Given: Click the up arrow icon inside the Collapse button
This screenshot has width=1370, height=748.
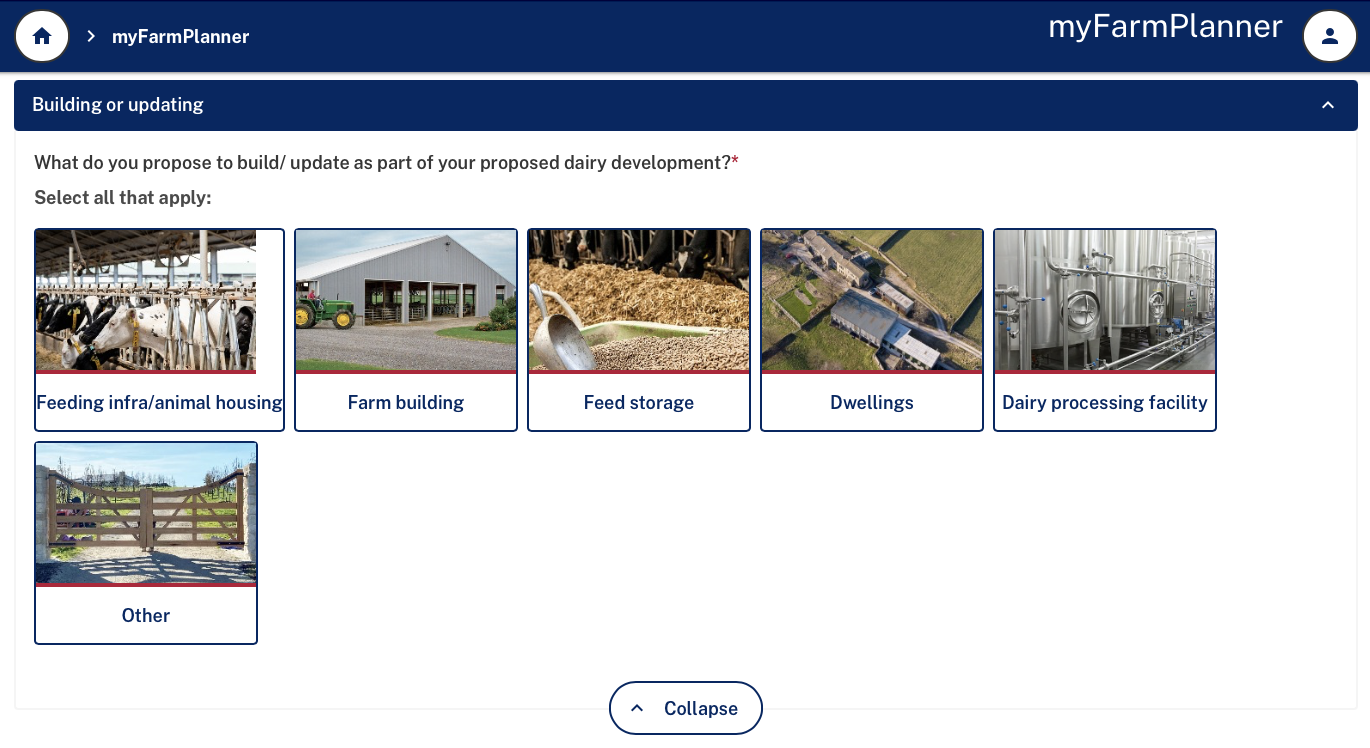Looking at the screenshot, I should (x=637, y=707).
